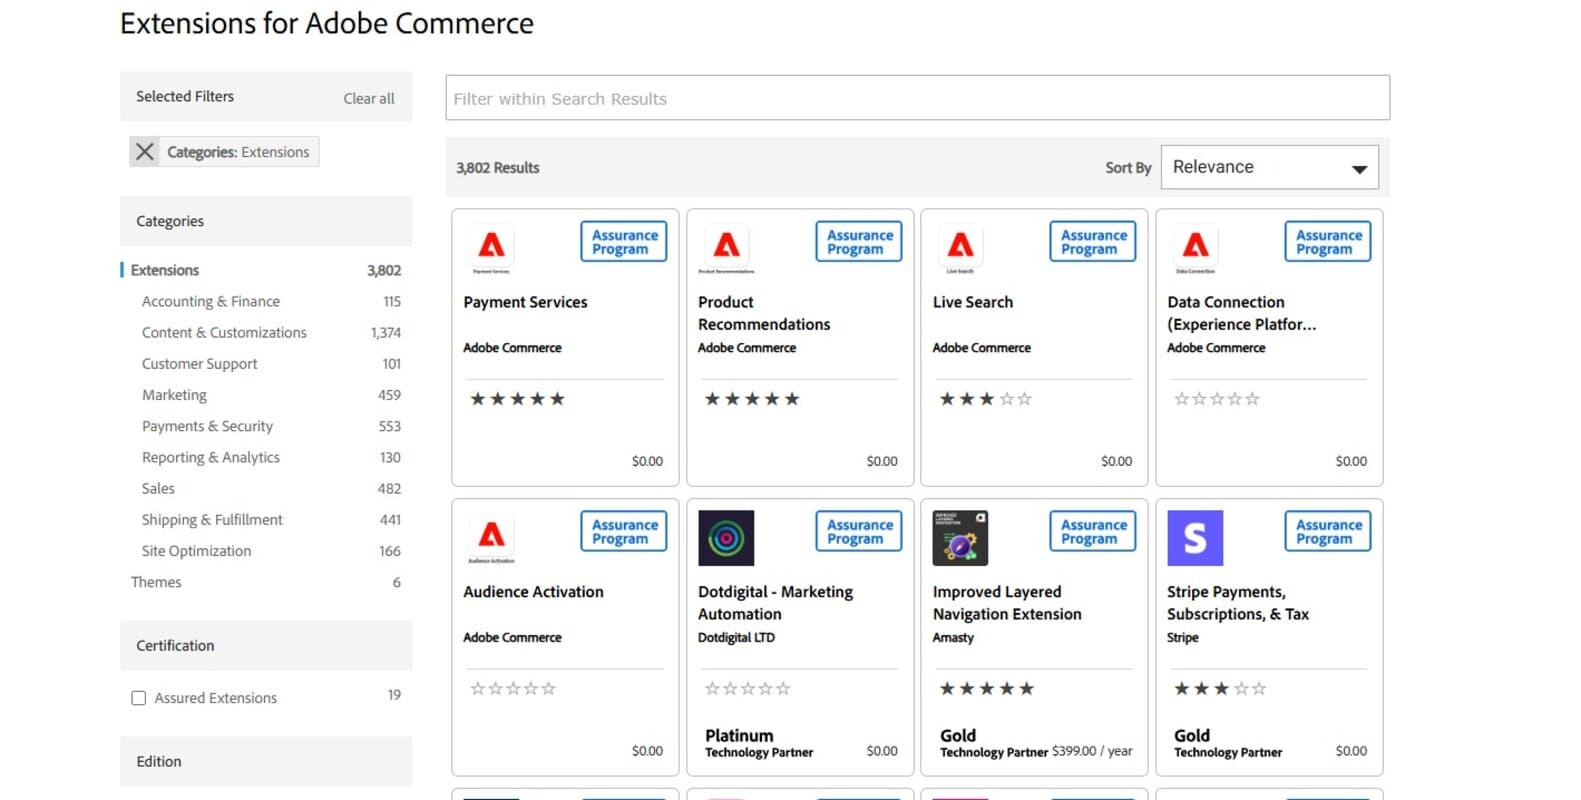
Task: Open the Live Search extension title
Action: pyautogui.click(x=973, y=302)
